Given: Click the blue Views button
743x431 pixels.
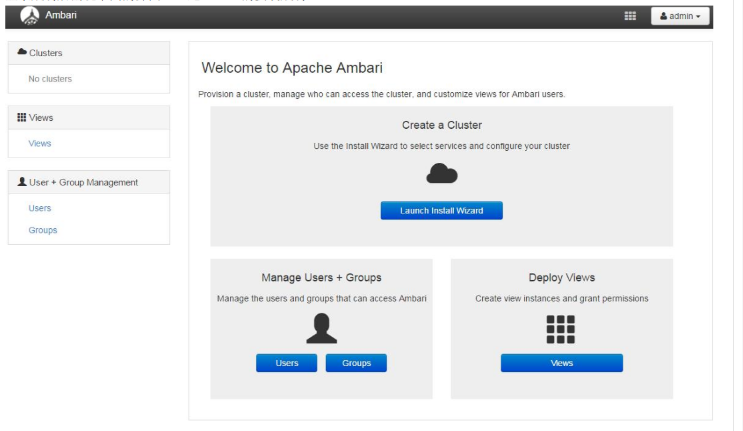Looking at the screenshot, I should coord(561,363).
